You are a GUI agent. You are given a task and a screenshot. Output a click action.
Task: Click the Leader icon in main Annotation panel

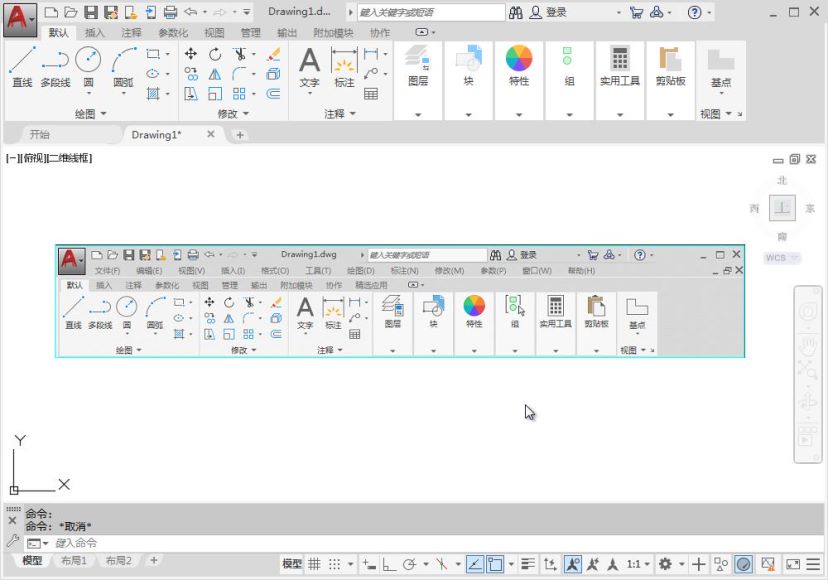(371, 74)
